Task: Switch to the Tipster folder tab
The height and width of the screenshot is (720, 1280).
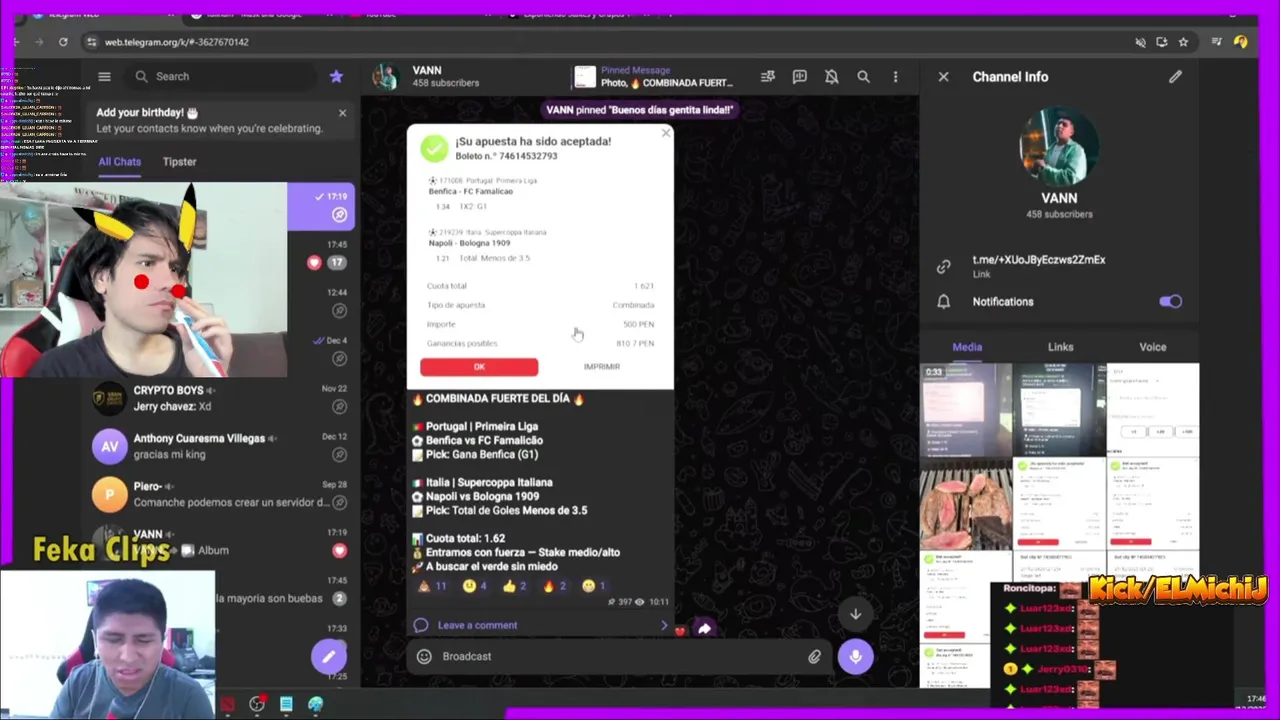Action: (180, 162)
